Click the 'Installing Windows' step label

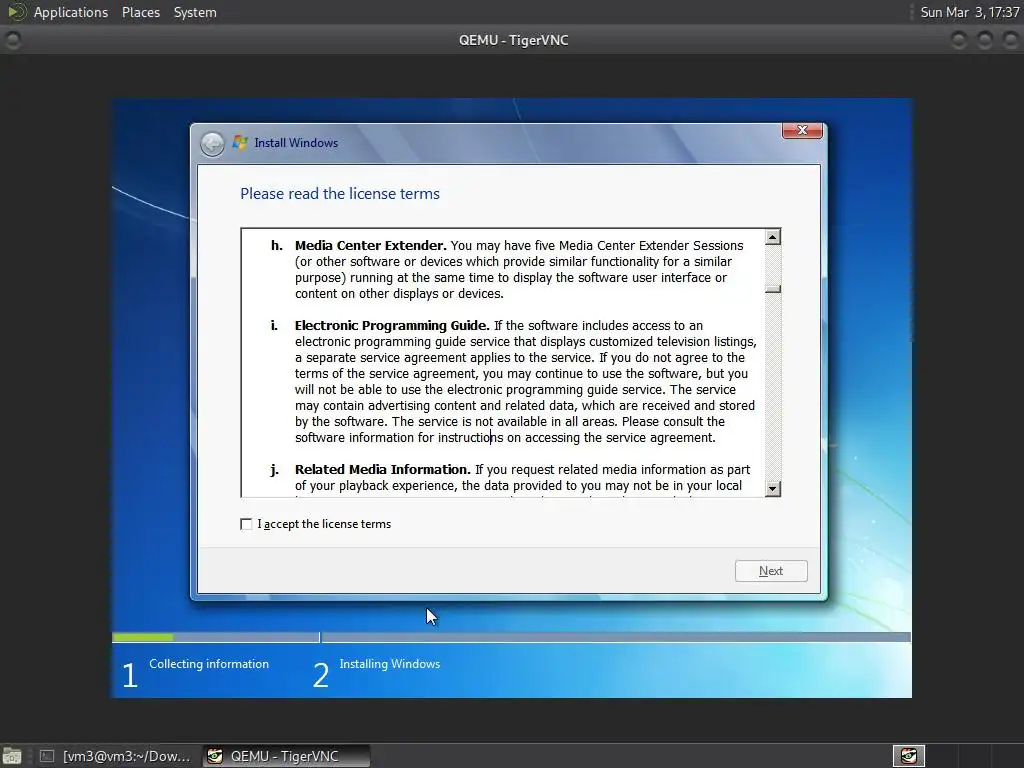(390, 664)
